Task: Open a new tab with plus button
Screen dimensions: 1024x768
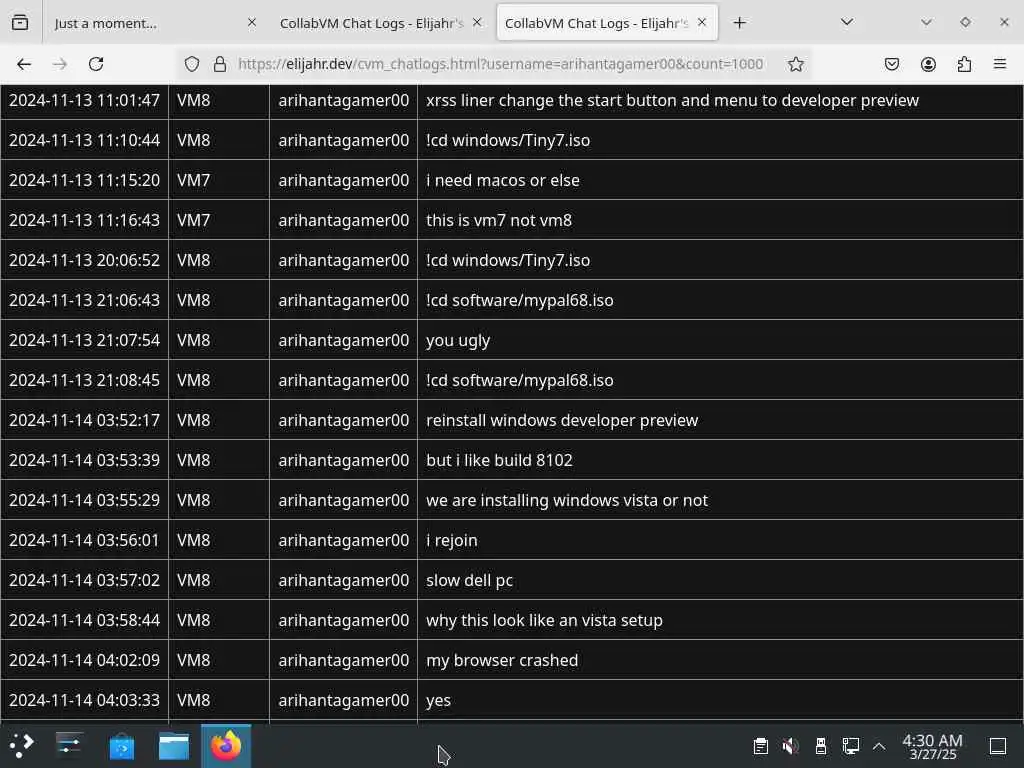Action: 739,23
